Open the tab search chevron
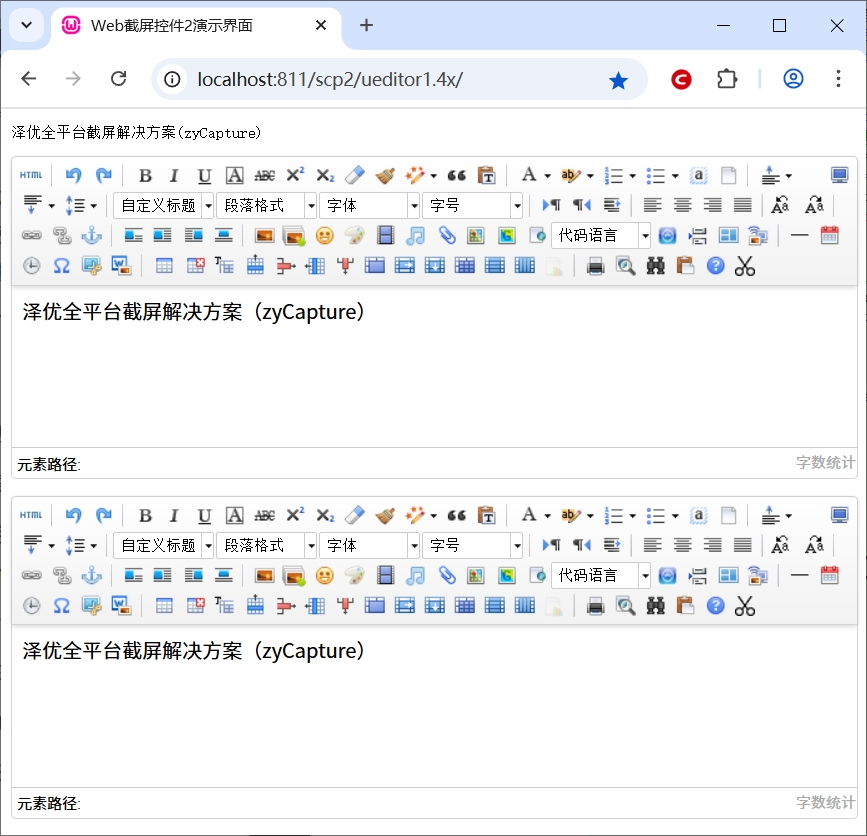This screenshot has height=836, width=867. pos(27,25)
